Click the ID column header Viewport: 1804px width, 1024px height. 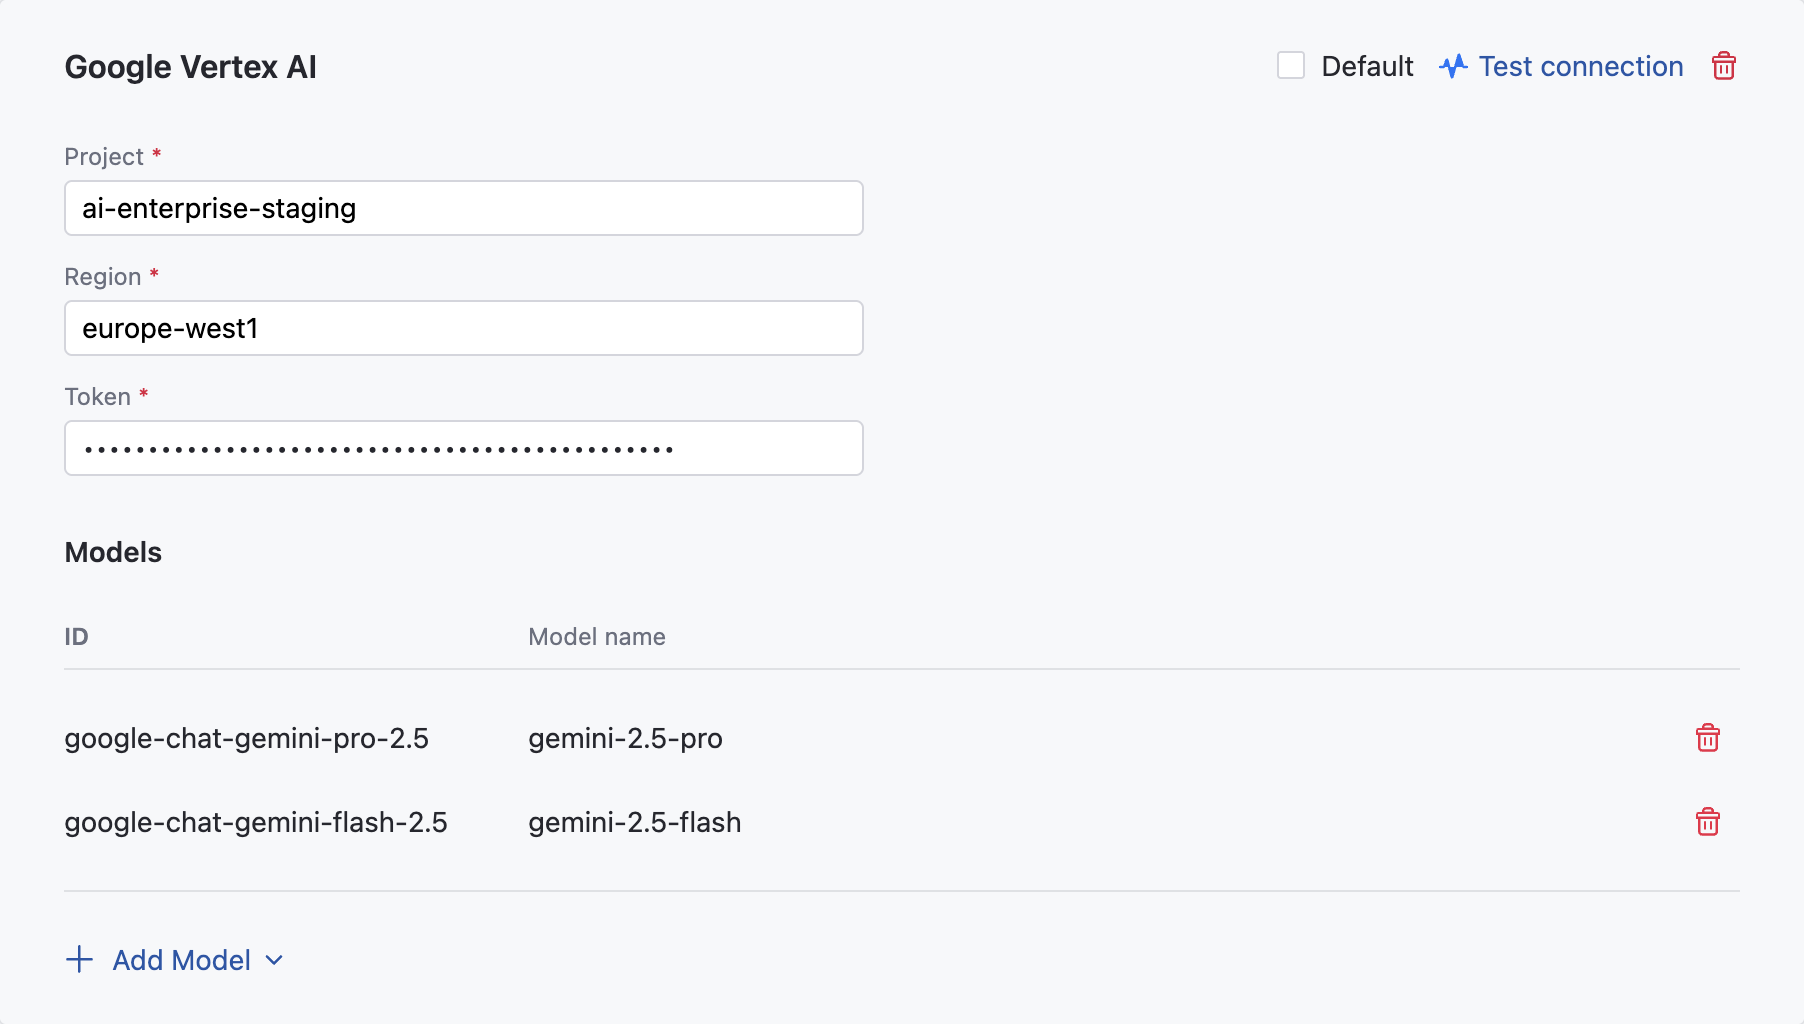(77, 637)
